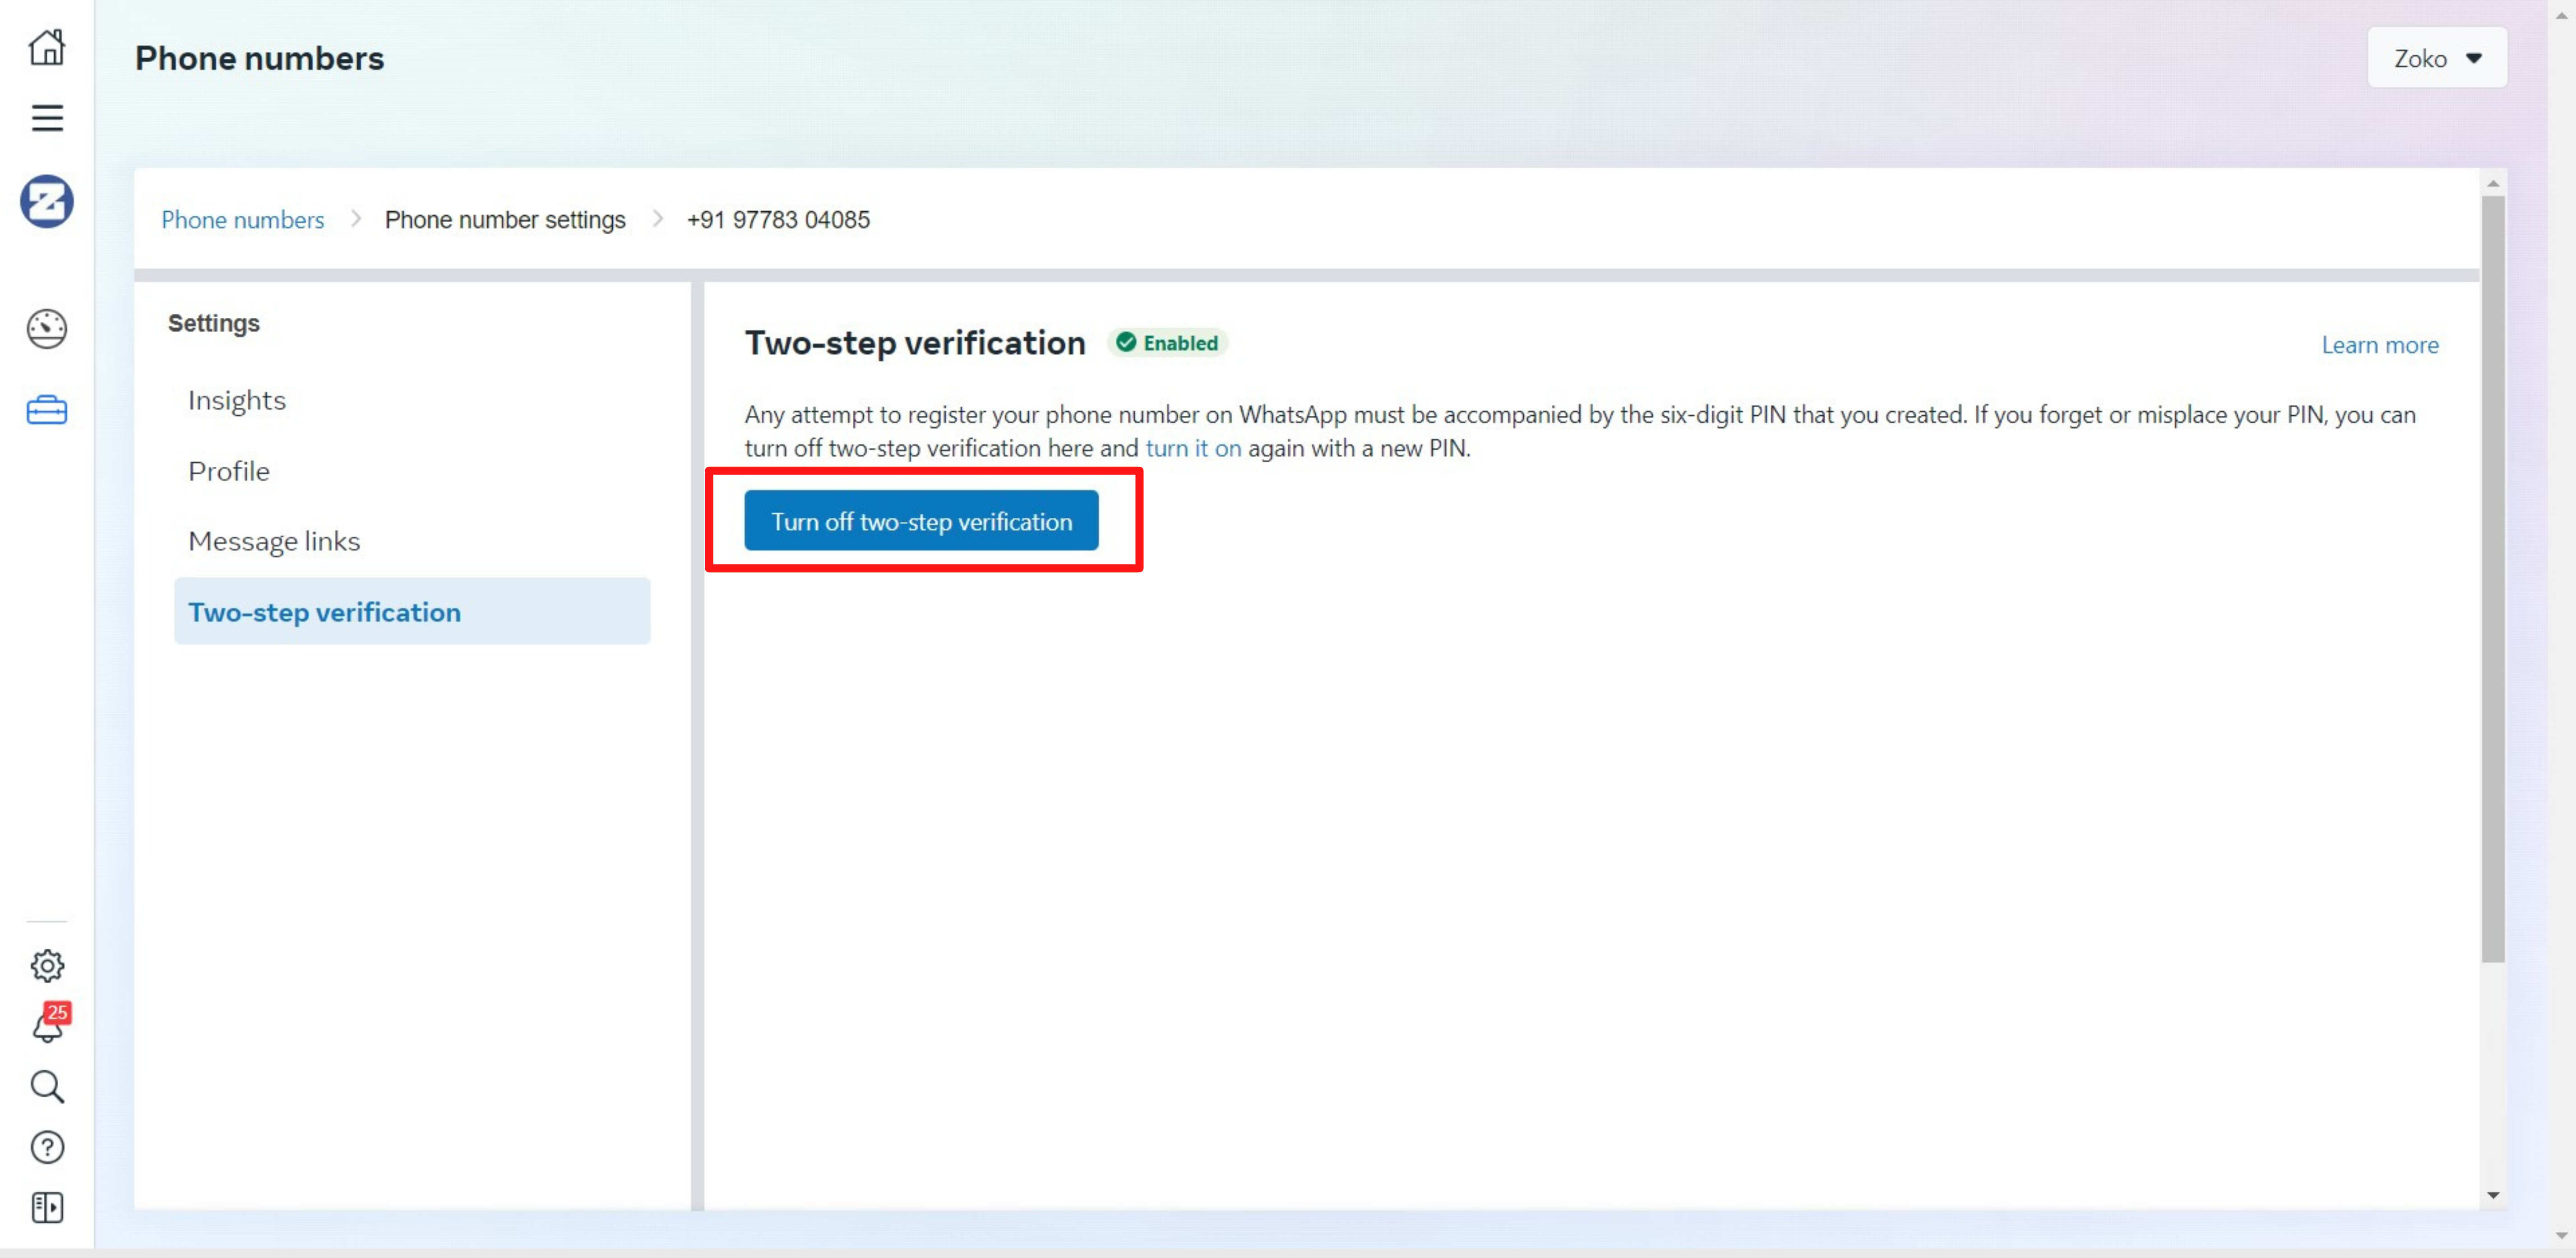Viewport: 2576px width, 1258px height.
Task: Click the 'turn it on' link
Action: pos(1192,448)
